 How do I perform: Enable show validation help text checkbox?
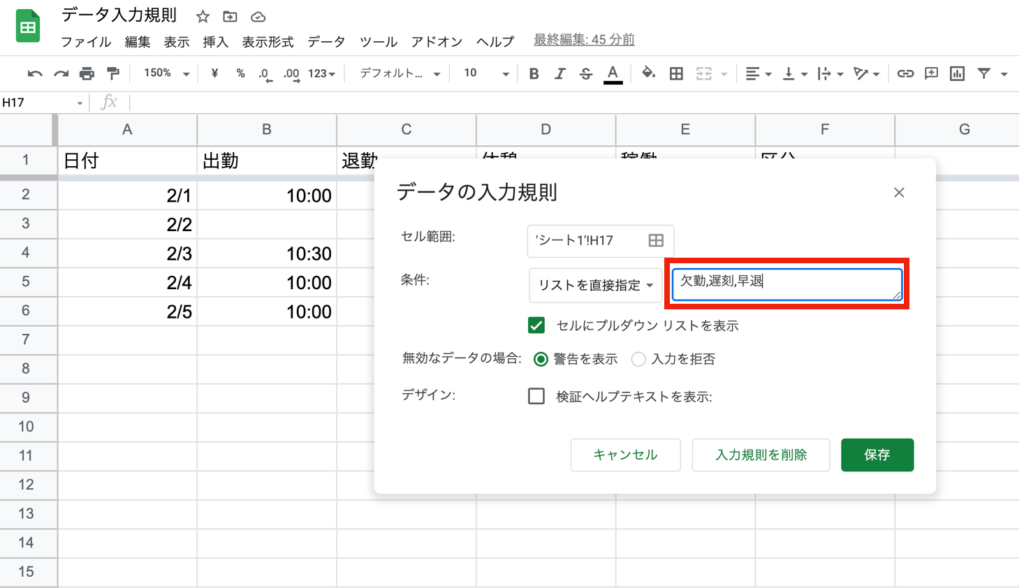tap(536, 396)
